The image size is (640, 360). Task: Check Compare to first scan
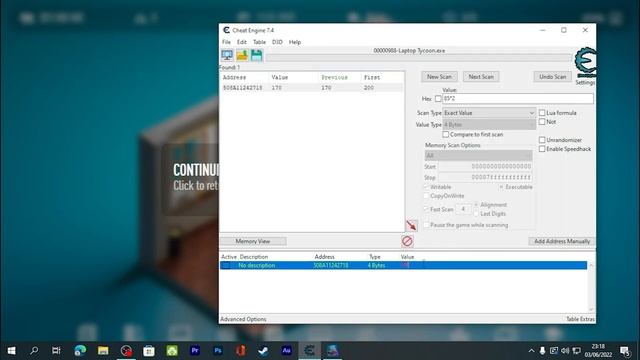pos(446,134)
